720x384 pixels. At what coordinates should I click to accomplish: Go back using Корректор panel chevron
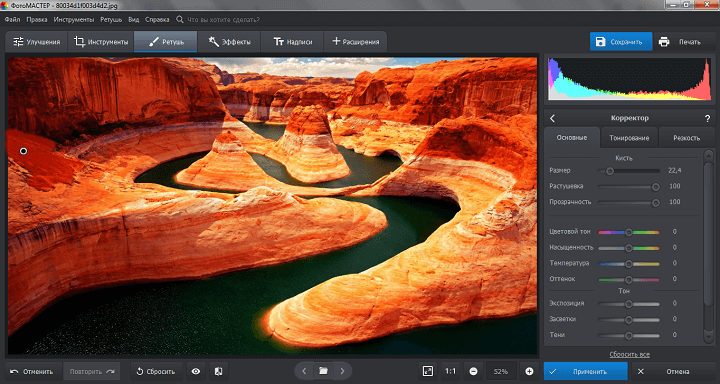pyautogui.click(x=552, y=119)
